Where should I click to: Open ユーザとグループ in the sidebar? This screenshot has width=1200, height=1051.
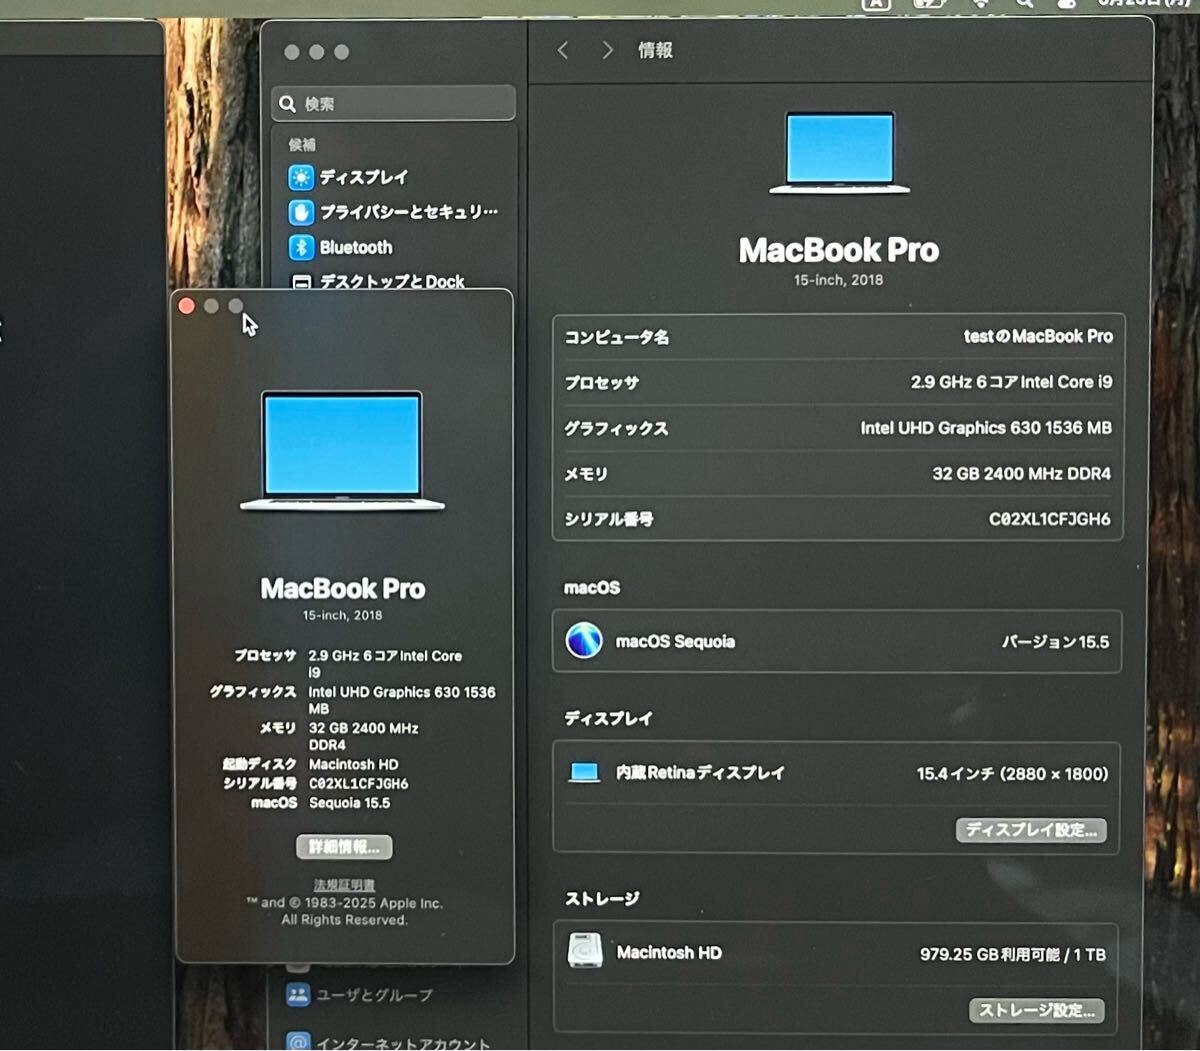tap(360, 995)
